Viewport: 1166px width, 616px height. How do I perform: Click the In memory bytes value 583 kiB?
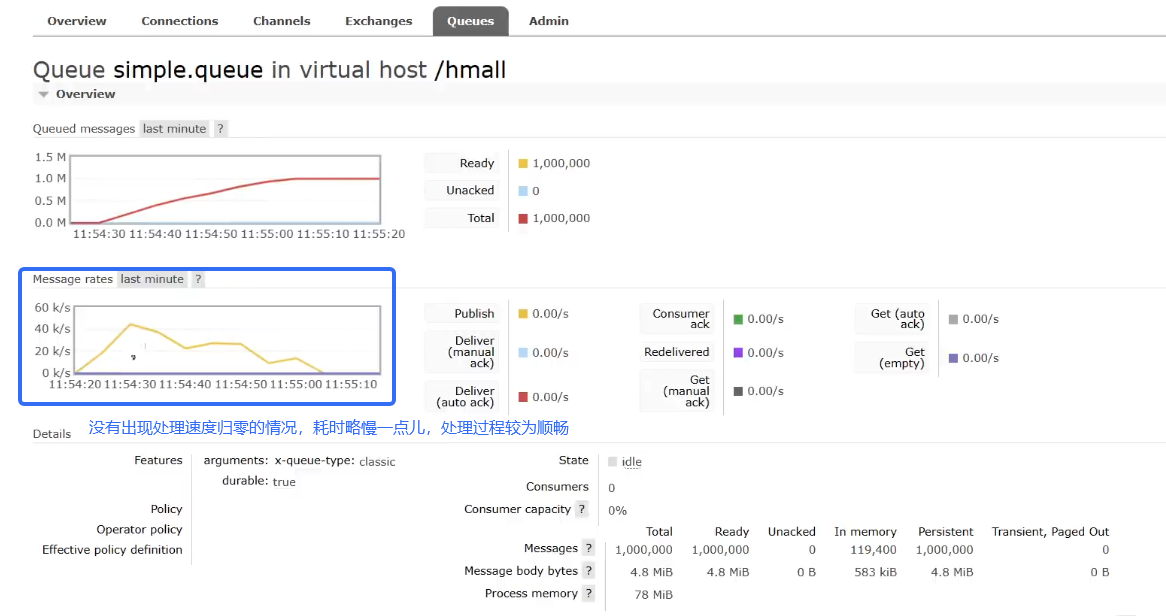pos(875,572)
